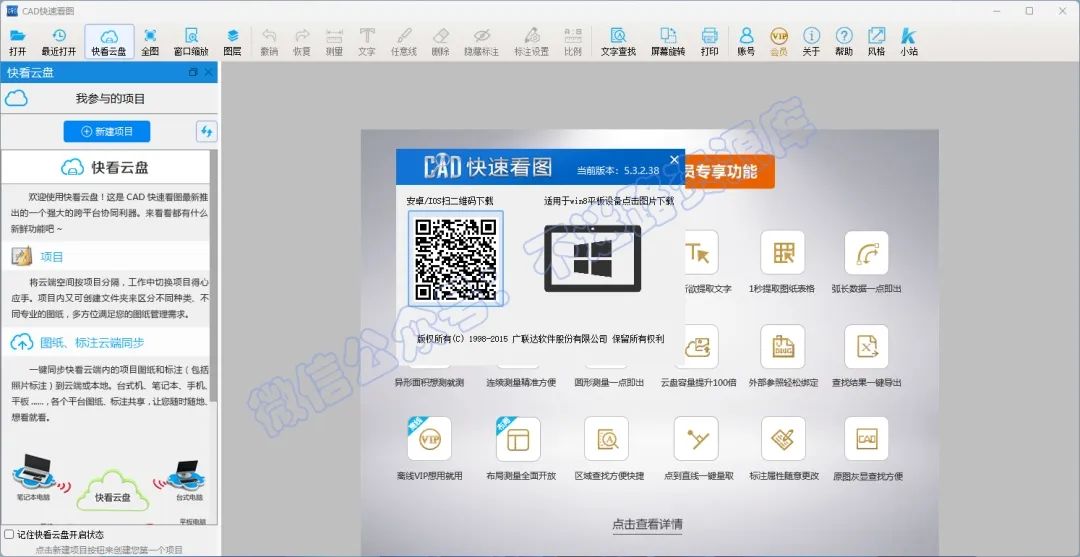Select the 删除 eraser tool
The width and height of the screenshot is (1080, 557).
coord(441,42)
